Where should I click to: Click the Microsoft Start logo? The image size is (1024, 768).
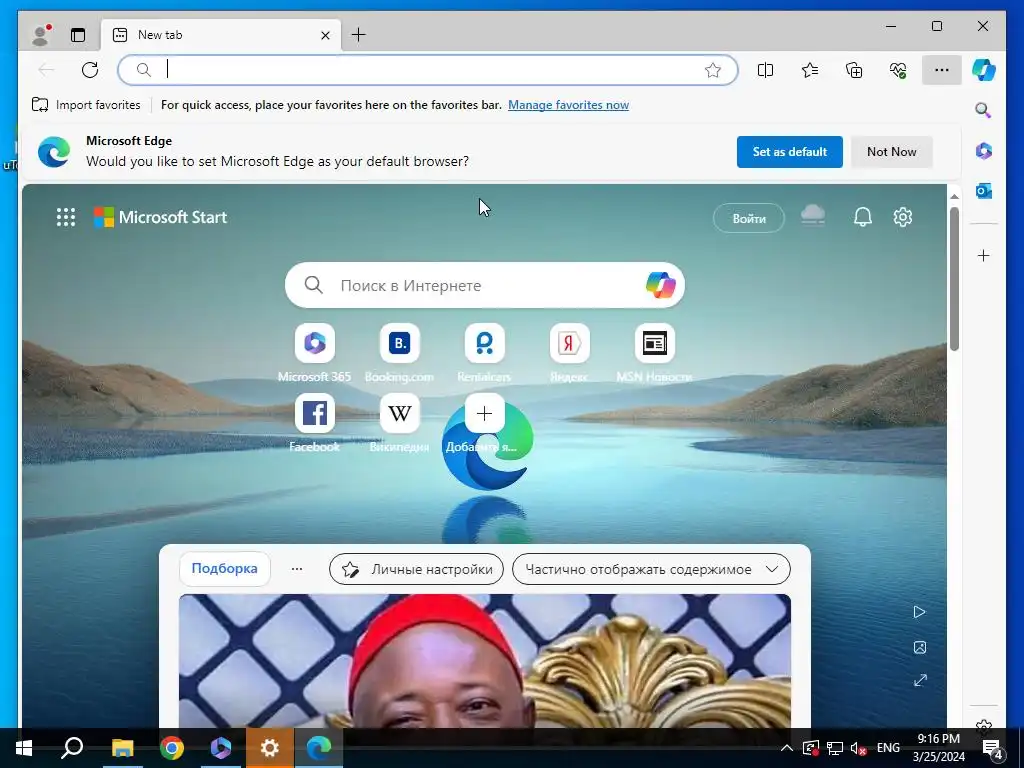click(160, 217)
